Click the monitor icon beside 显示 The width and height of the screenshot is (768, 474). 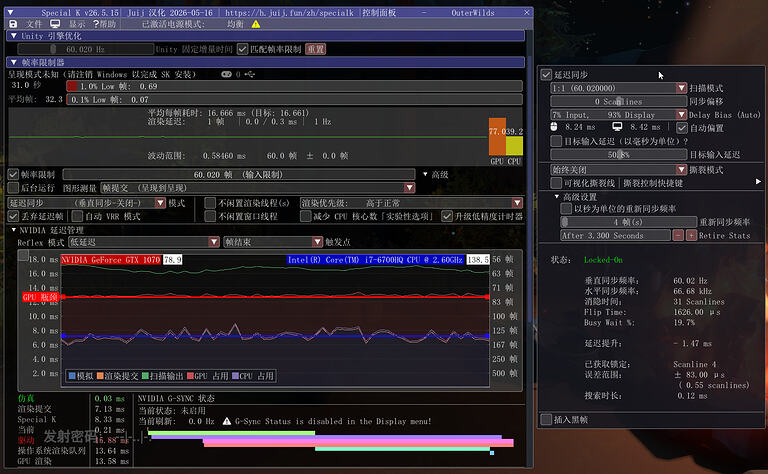point(55,24)
